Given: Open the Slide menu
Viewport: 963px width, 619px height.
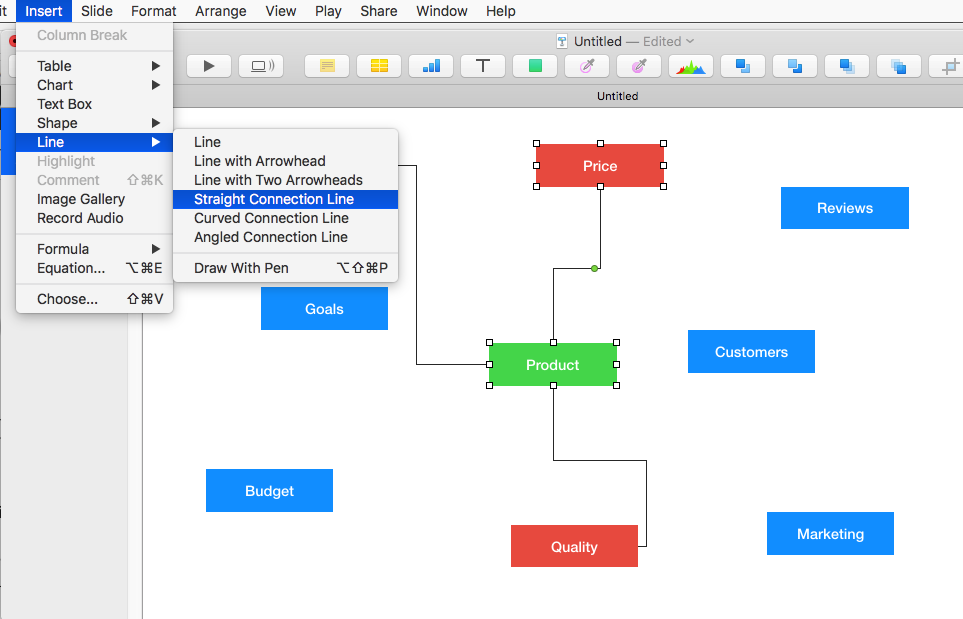Looking at the screenshot, I should pyautogui.click(x=96, y=11).
